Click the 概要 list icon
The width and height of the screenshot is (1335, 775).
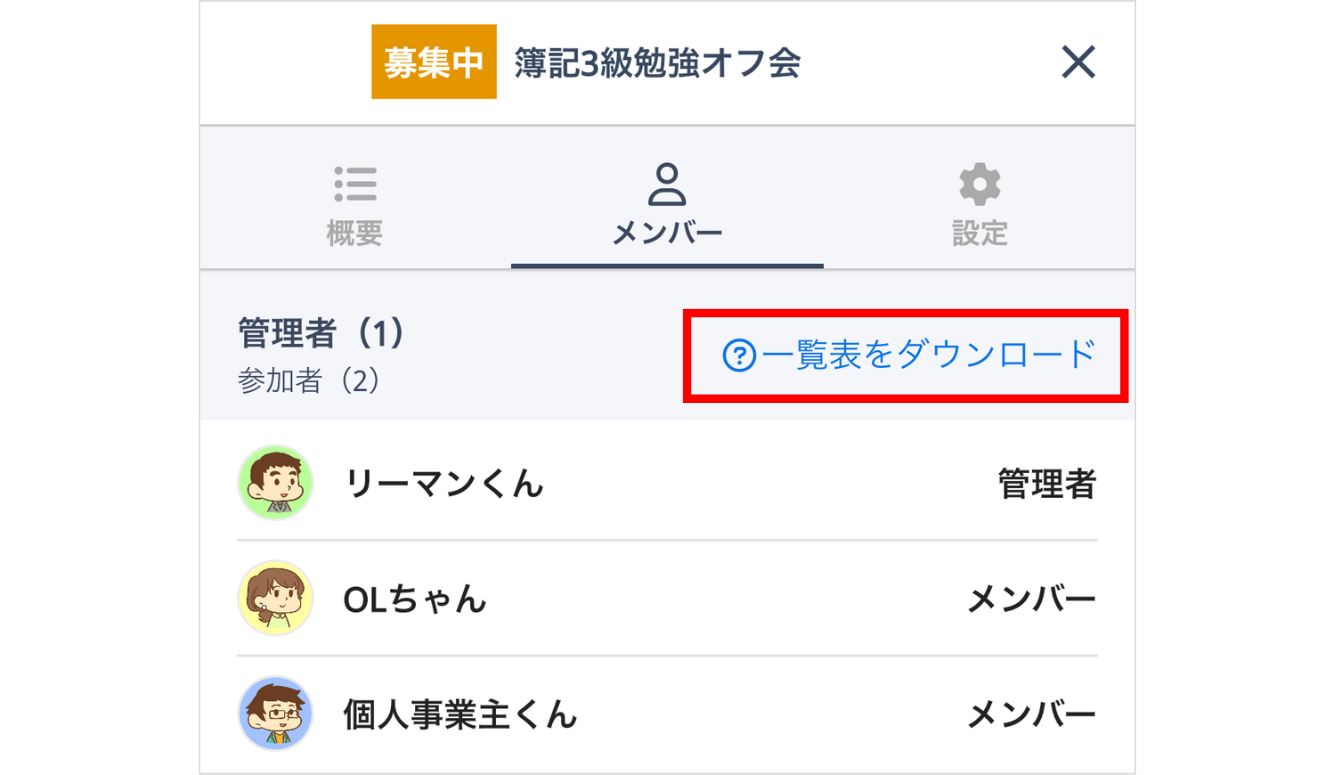tap(355, 185)
